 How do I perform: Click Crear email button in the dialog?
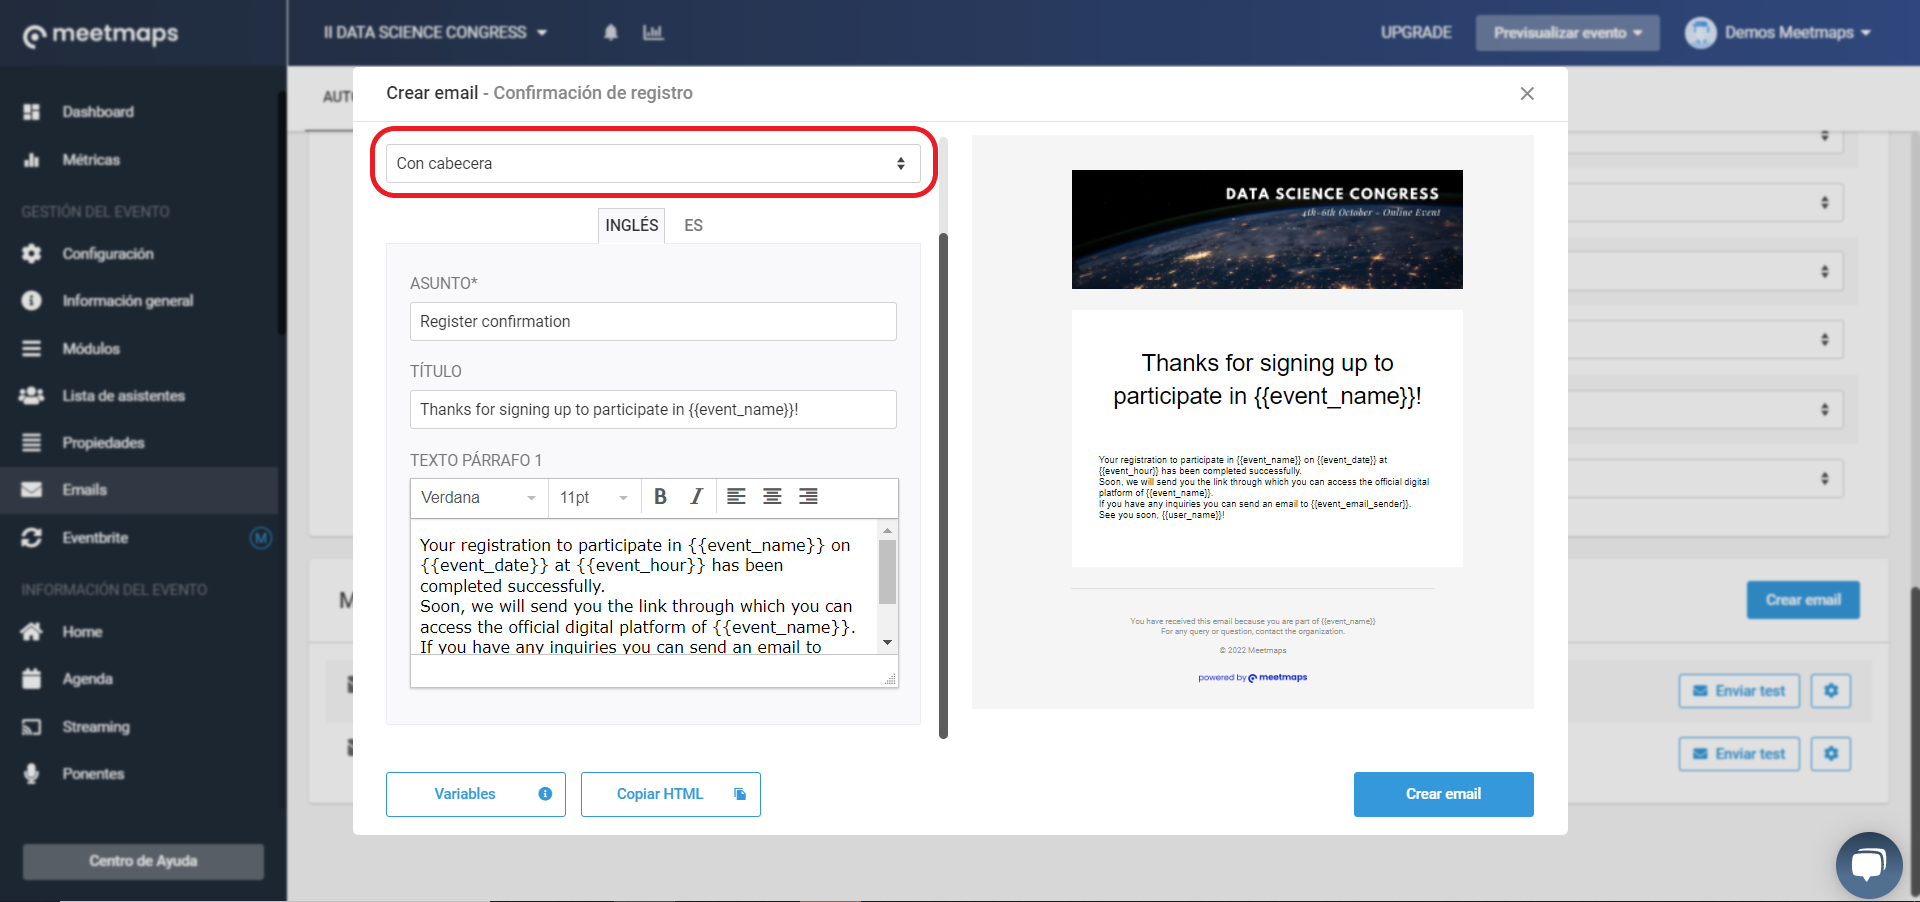[1444, 795]
